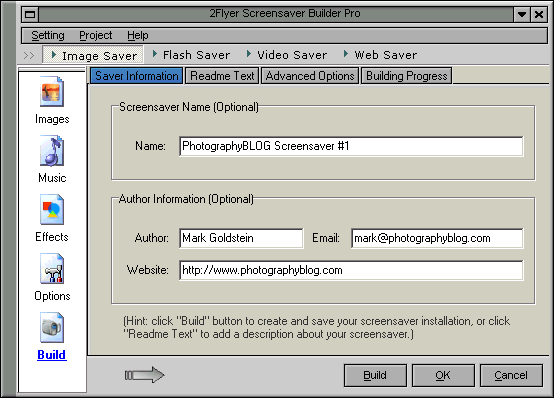Click the blue Build link in sidebar
The width and height of the screenshot is (554, 398).
(x=52, y=355)
